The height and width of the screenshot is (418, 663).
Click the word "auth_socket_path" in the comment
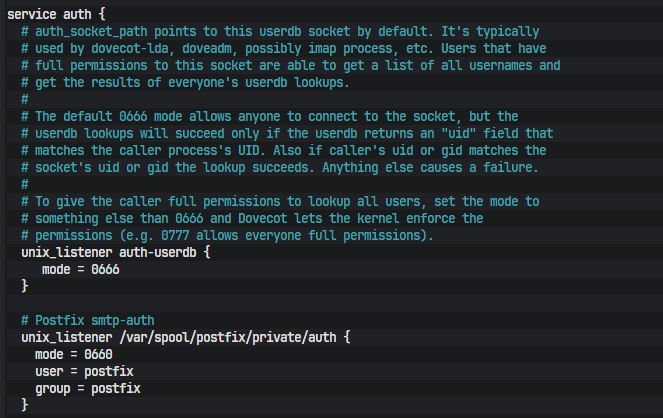[92, 32]
